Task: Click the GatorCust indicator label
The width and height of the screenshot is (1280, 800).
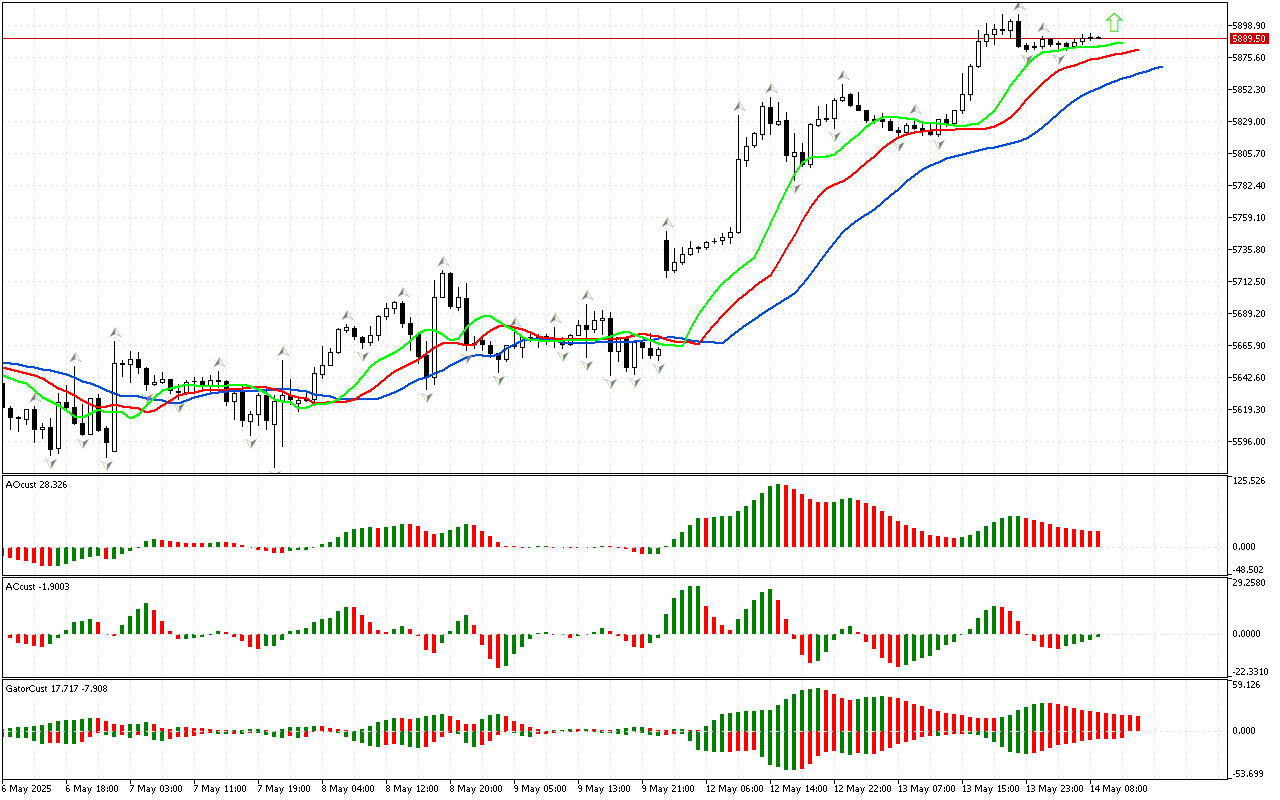Action: 56,689
